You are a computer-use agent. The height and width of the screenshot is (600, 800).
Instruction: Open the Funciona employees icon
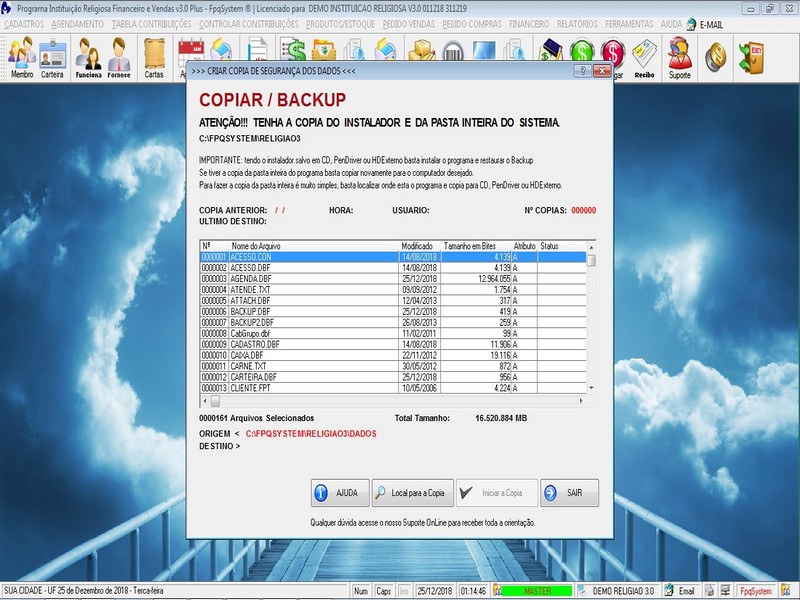88,58
